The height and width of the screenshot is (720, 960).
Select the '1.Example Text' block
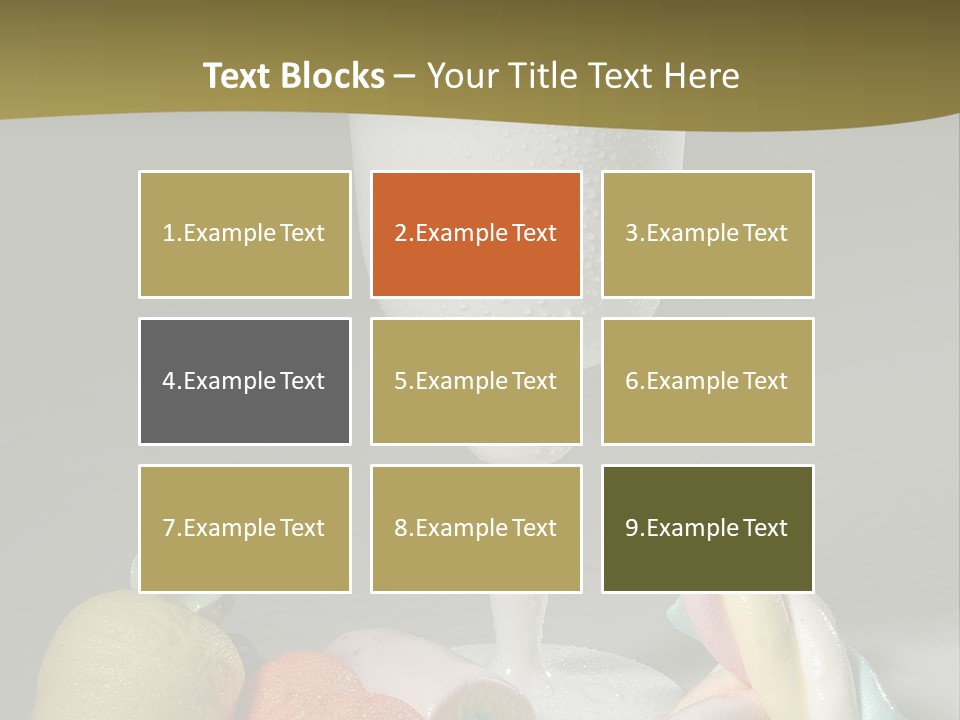244,234
